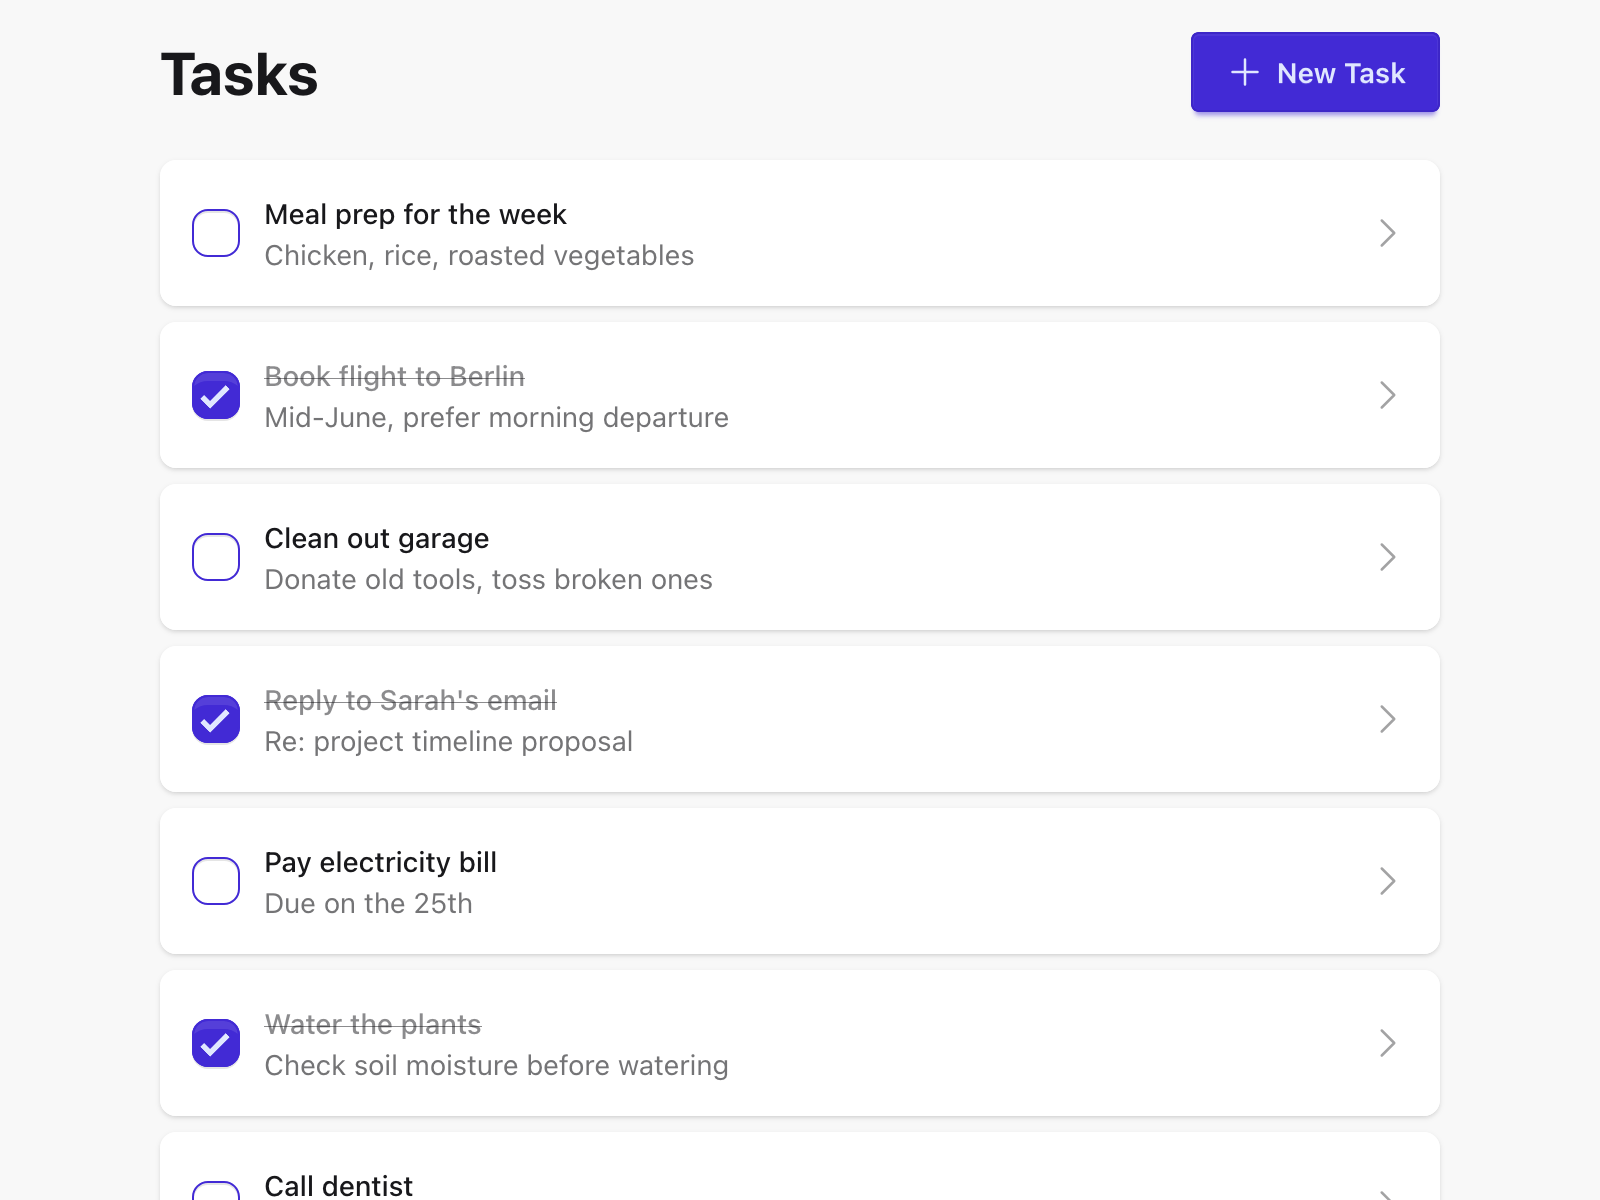
Task: Click the Tasks page heading
Action: (239, 75)
